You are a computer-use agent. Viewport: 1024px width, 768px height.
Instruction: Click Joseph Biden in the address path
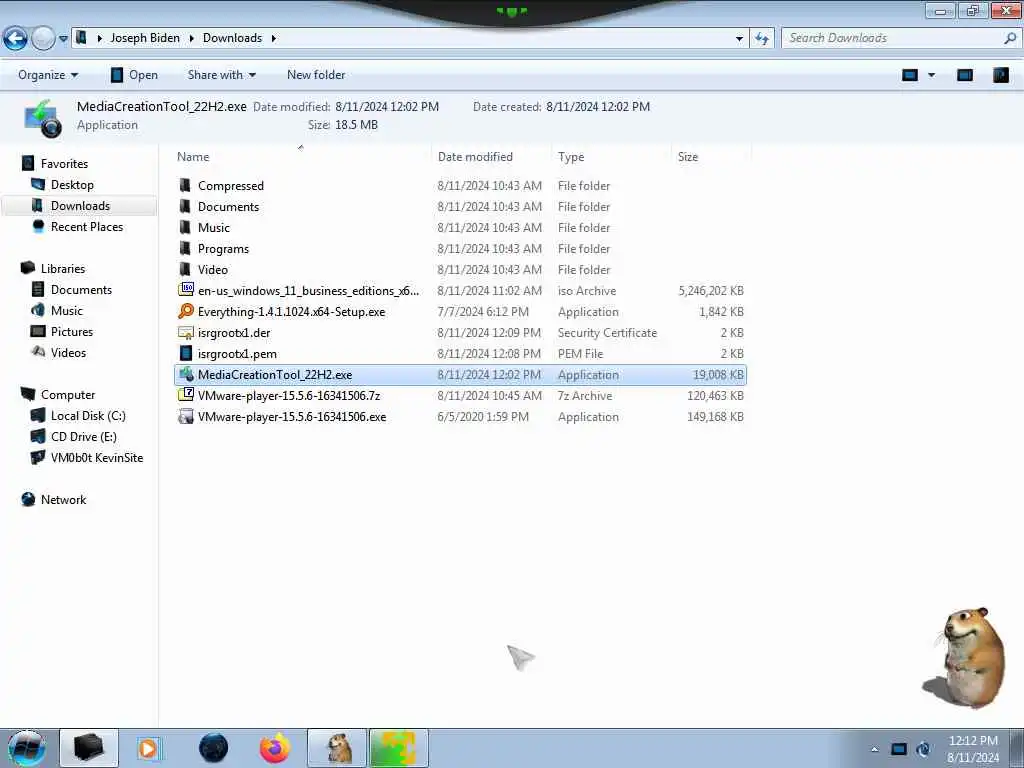click(x=145, y=38)
